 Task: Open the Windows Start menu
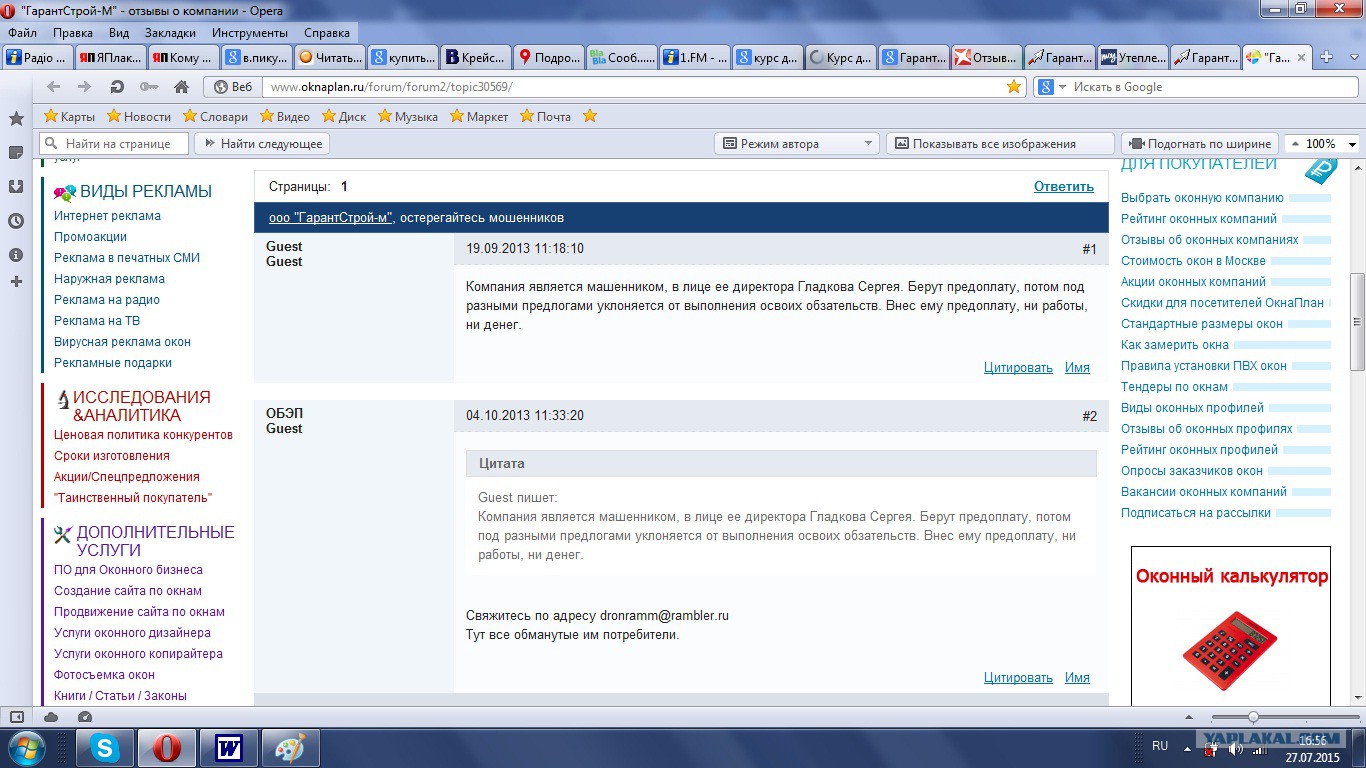(25, 747)
